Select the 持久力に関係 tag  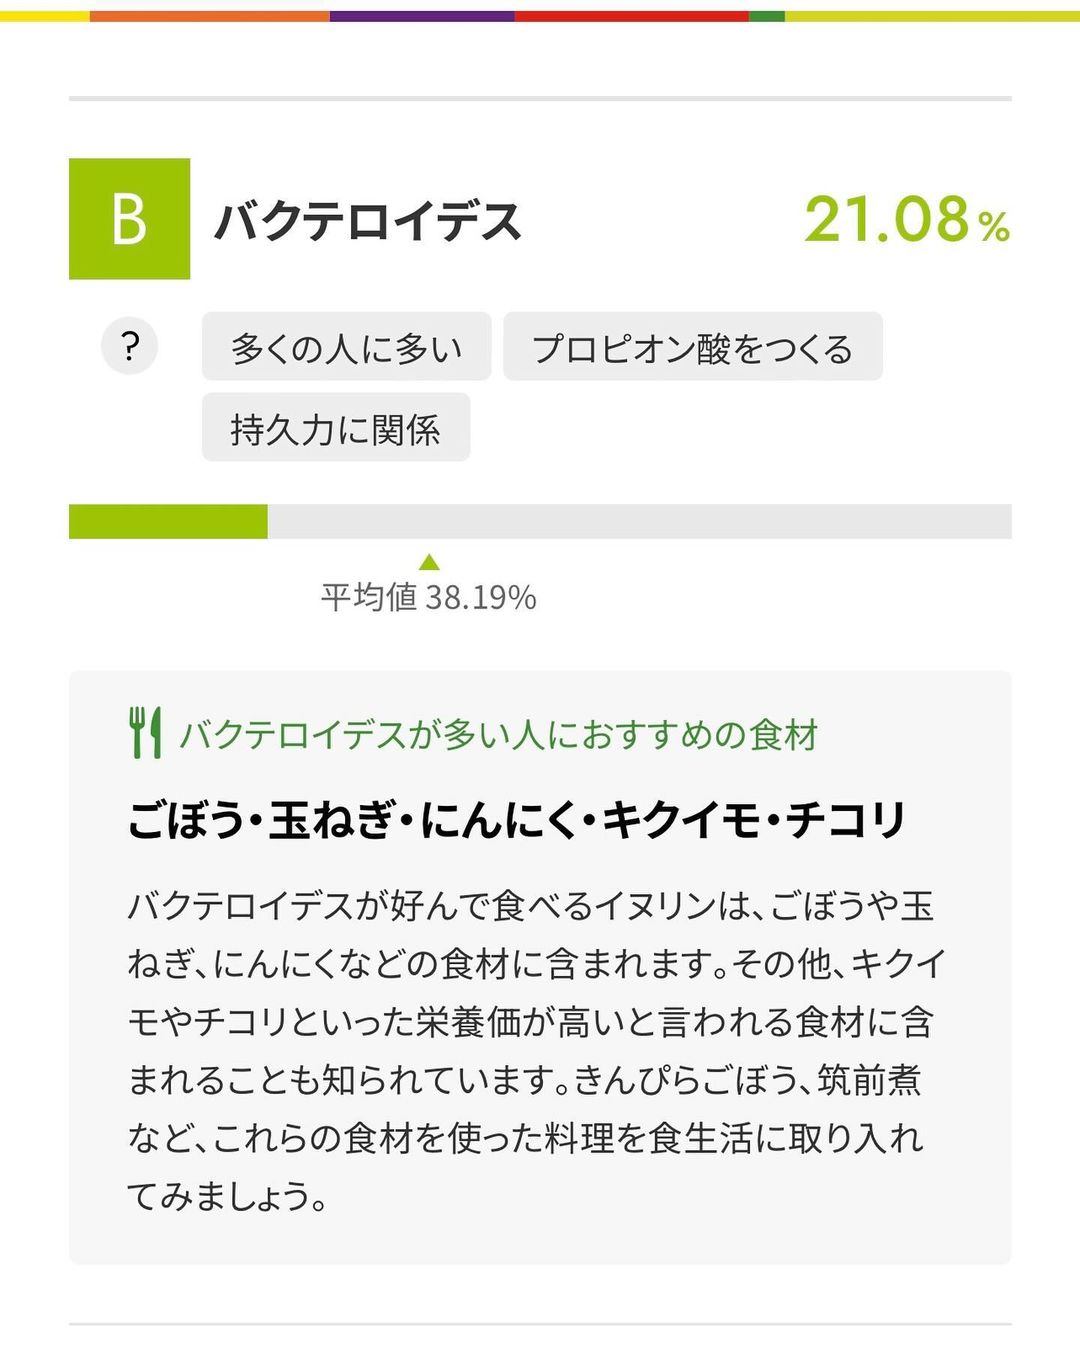336,427
